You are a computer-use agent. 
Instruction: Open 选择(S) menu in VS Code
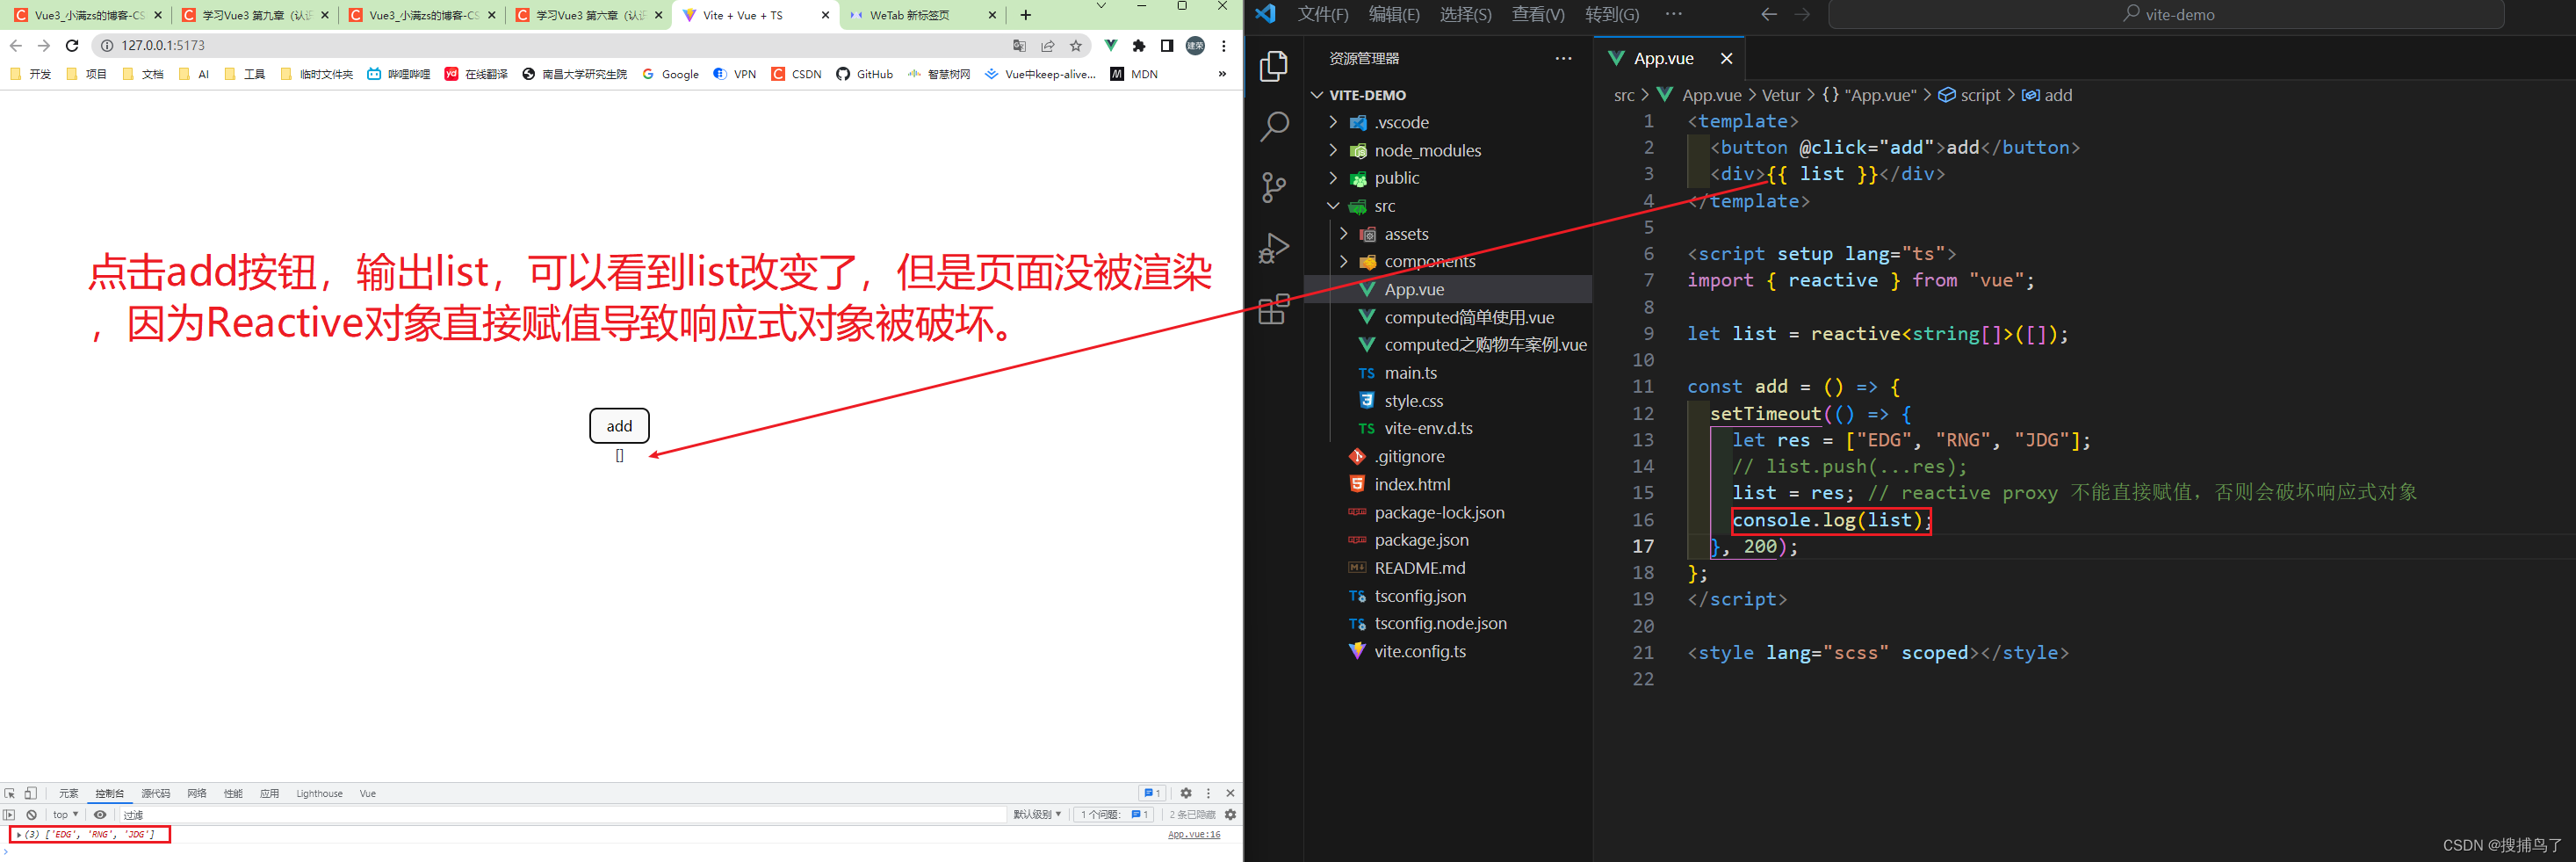coord(1466,14)
